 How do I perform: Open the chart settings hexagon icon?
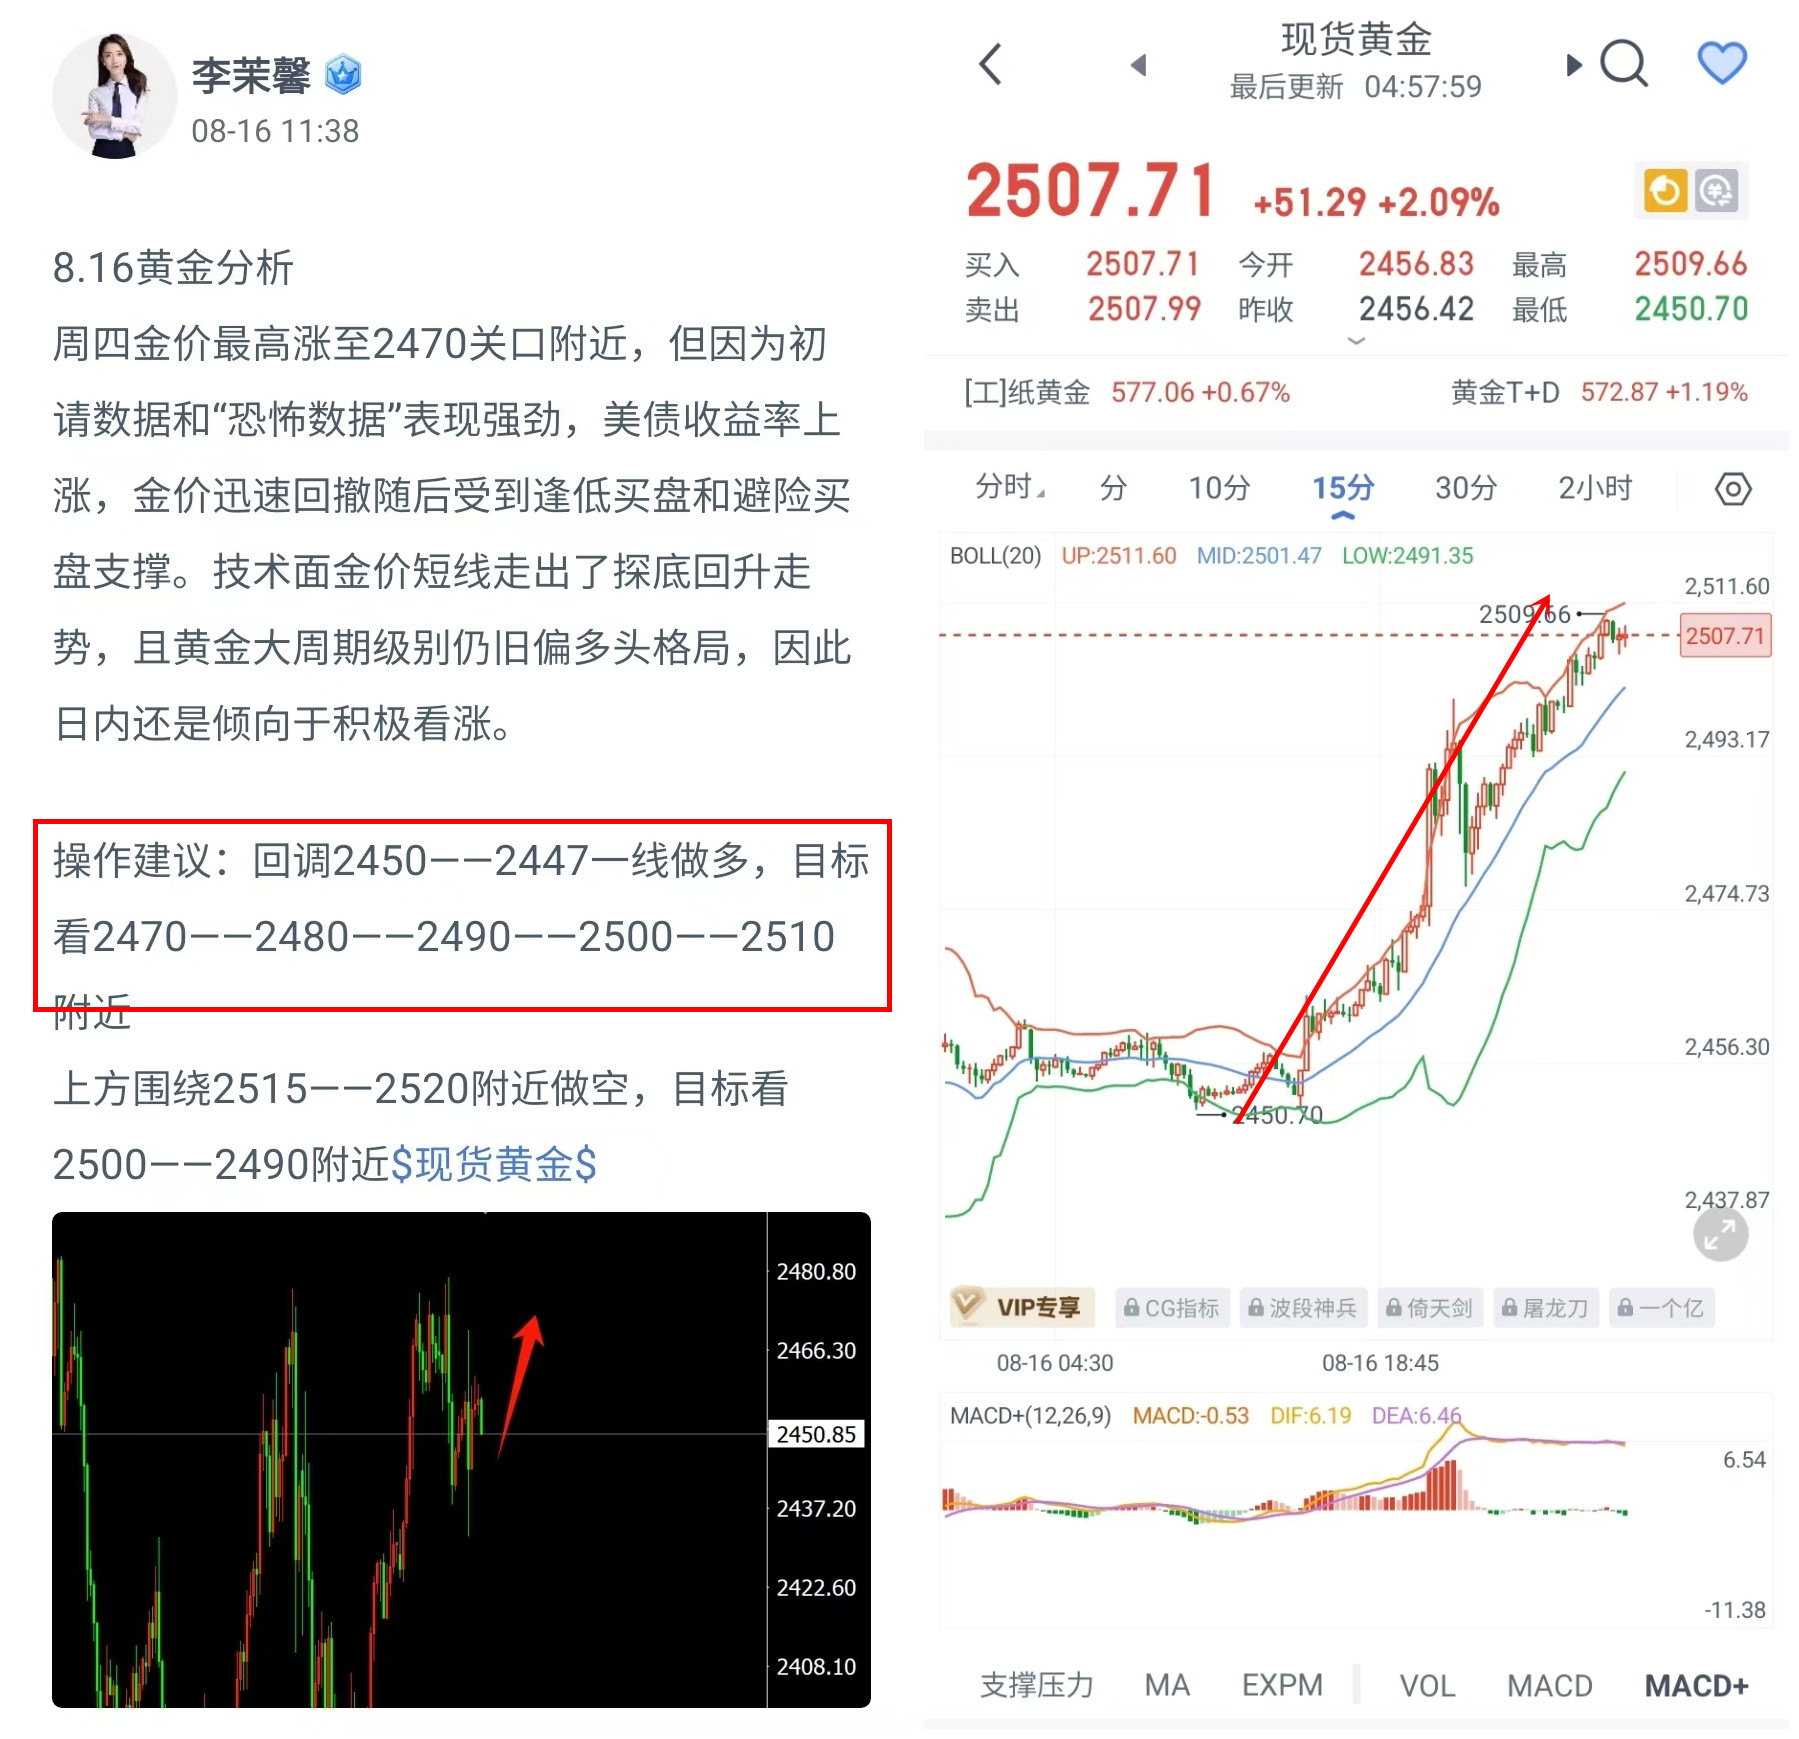coord(1733,489)
